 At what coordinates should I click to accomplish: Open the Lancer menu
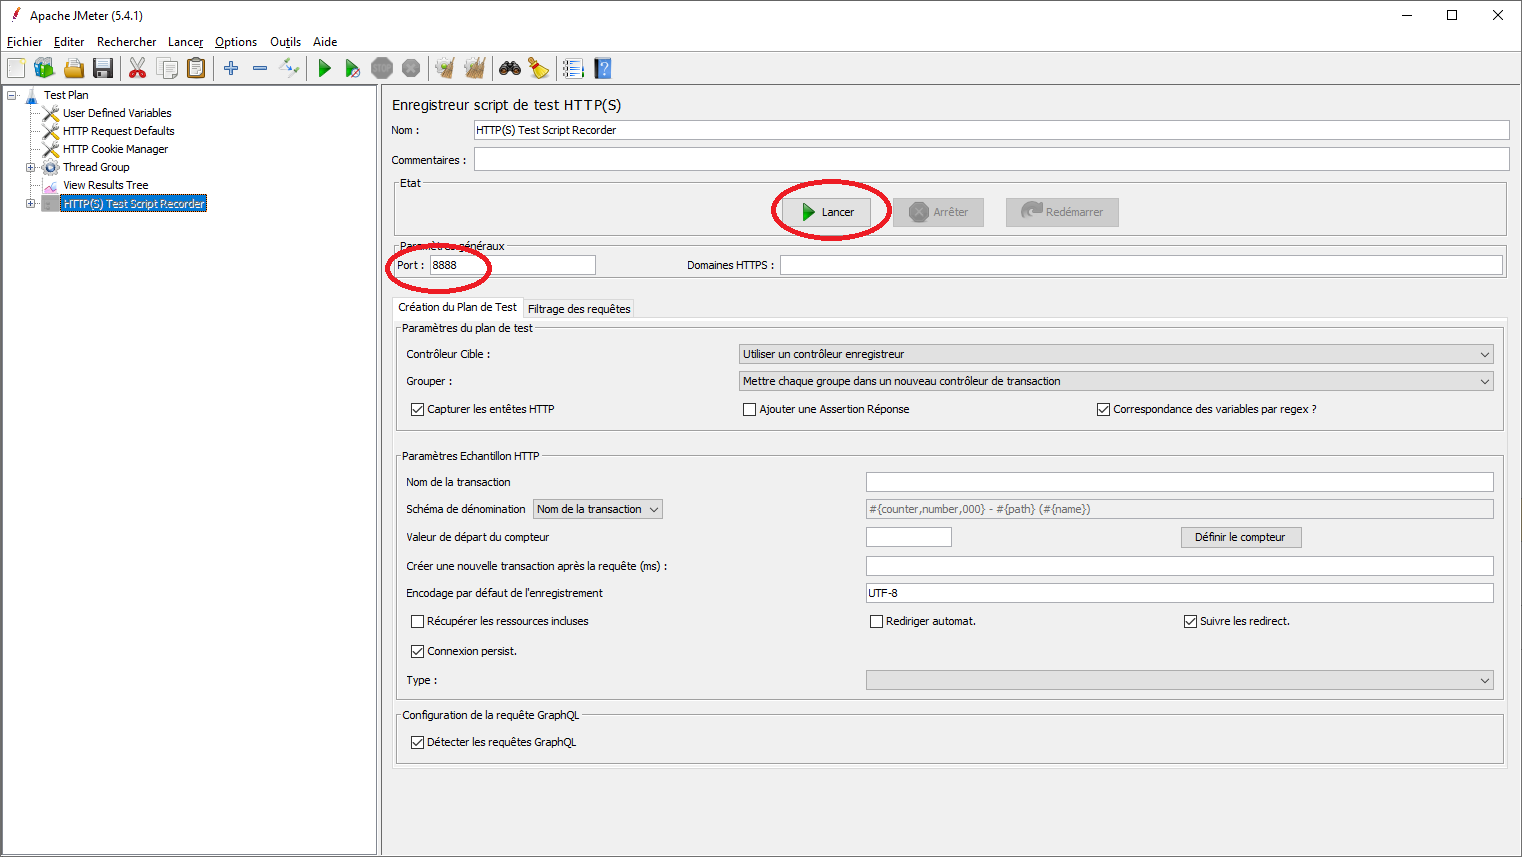click(185, 42)
